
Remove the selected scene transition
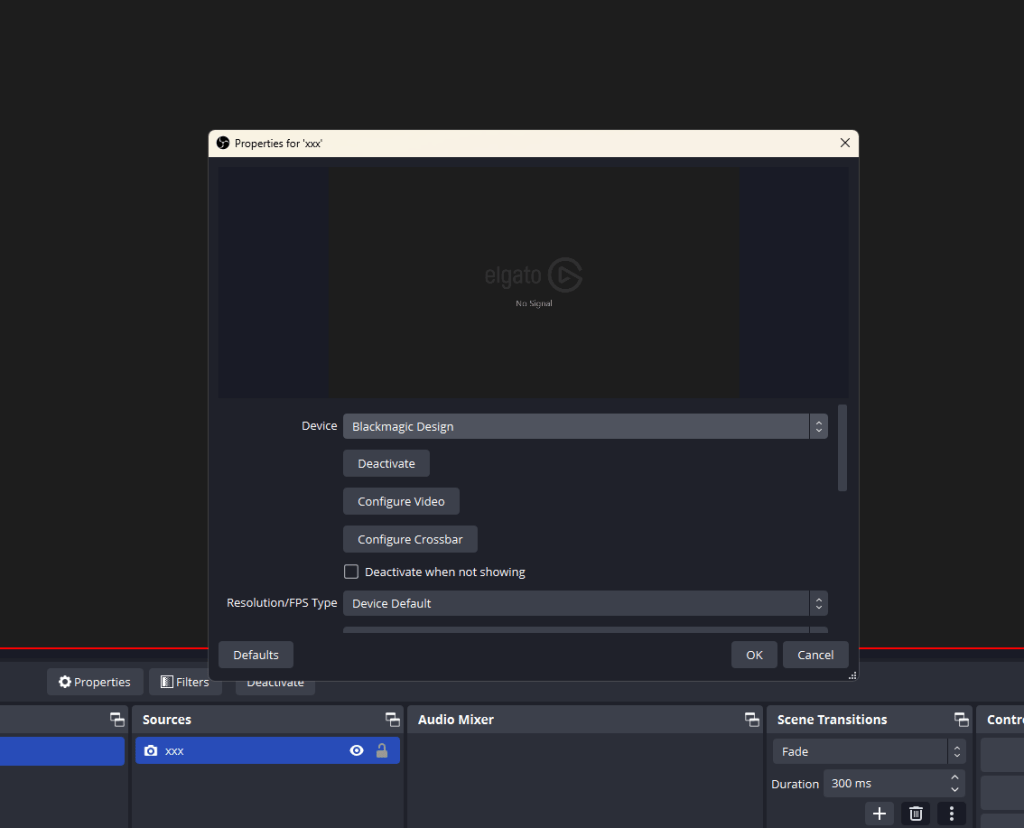[x=916, y=814]
